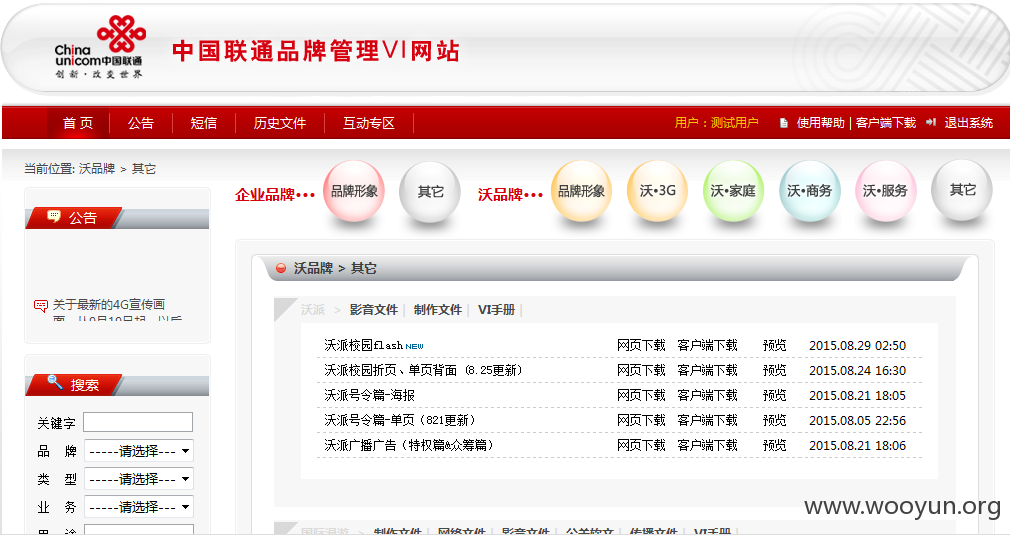Open 历史文件 in the navigation bar
The width and height of the screenshot is (1010, 535).
pyautogui.click(x=280, y=123)
